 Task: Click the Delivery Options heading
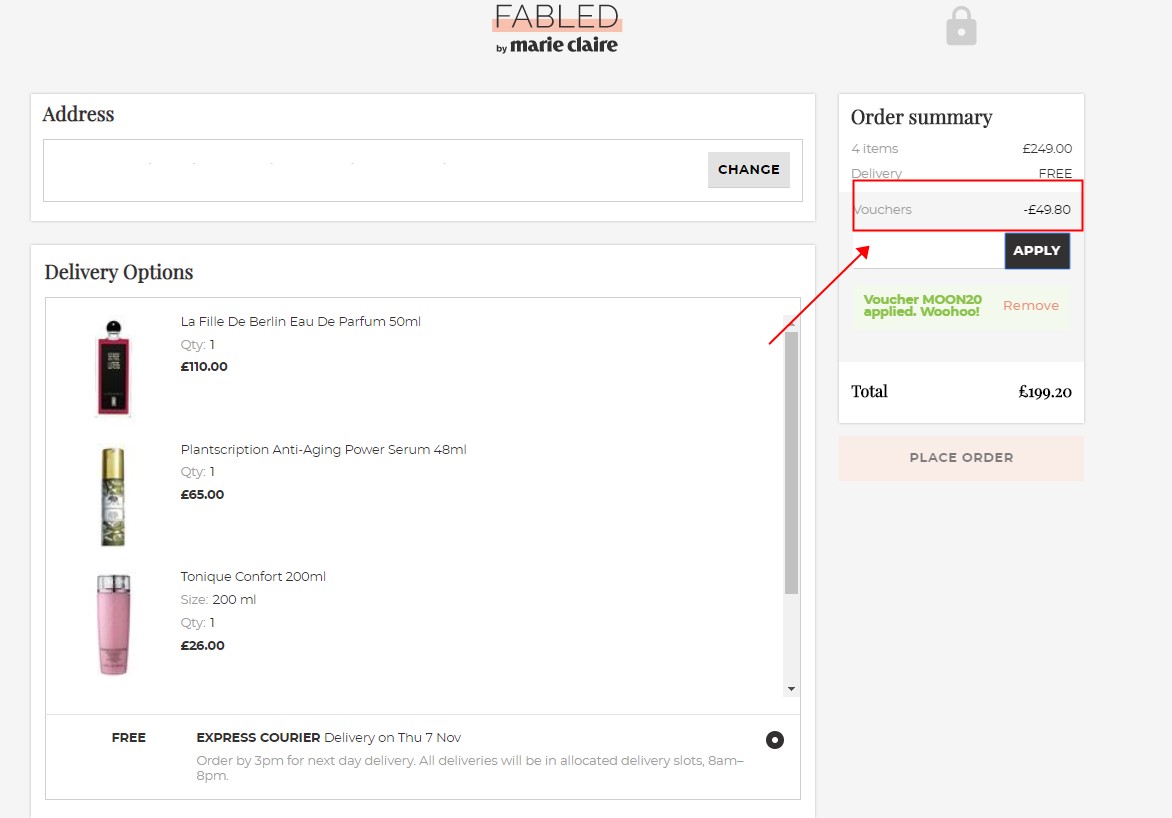click(x=119, y=272)
